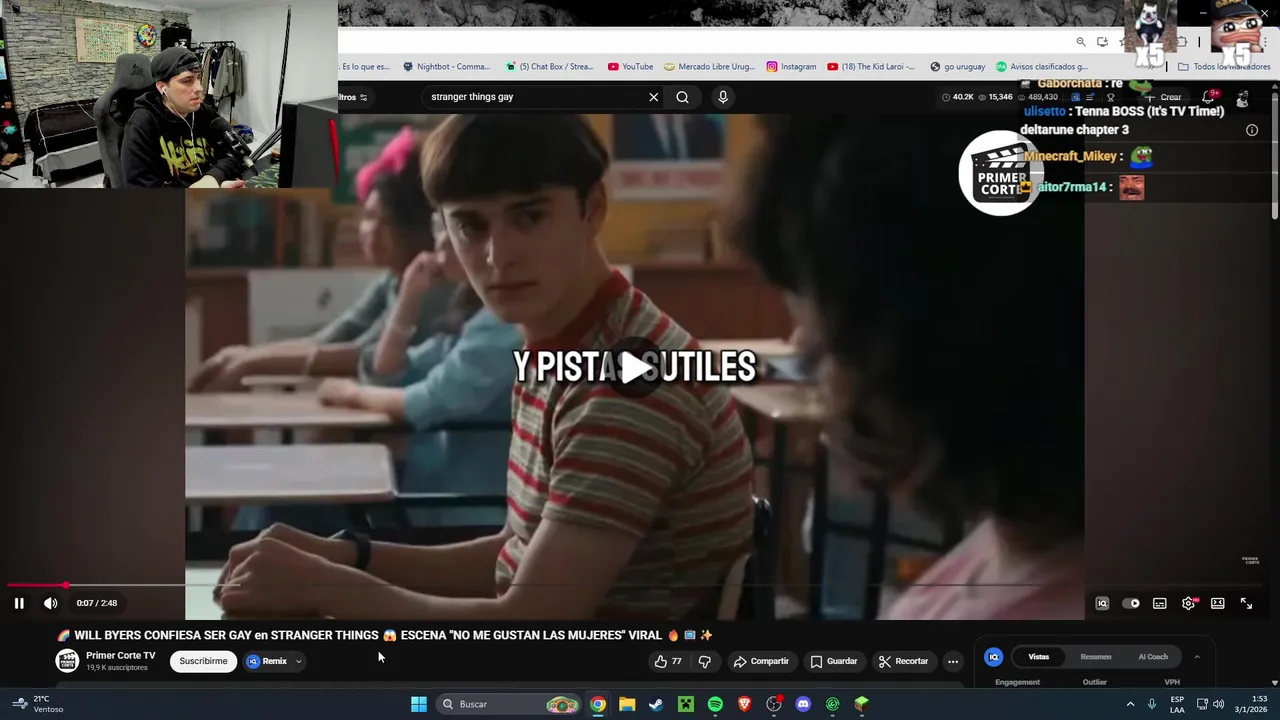The width and height of the screenshot is (1280, 720).
Task: Start voice search with the microphone
Action: [723, 97]
